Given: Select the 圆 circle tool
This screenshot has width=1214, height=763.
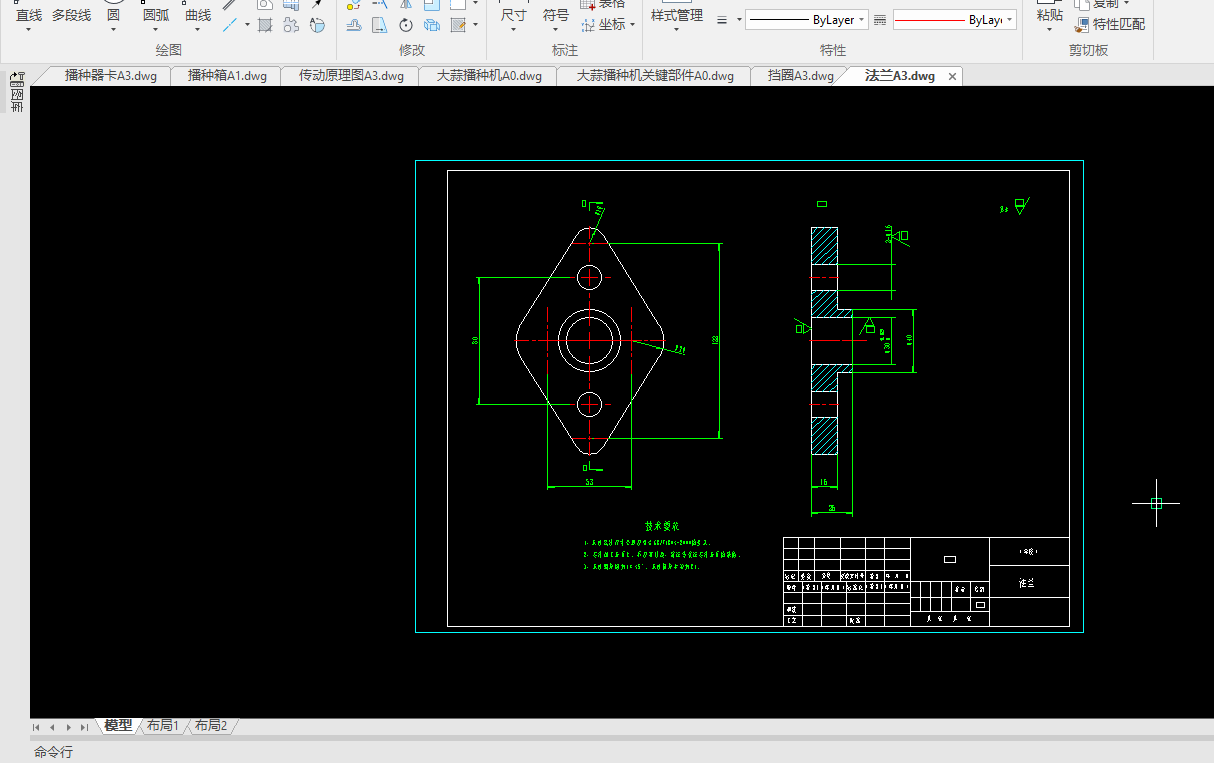Looking at the screenshot, I should tap(113, 16).
